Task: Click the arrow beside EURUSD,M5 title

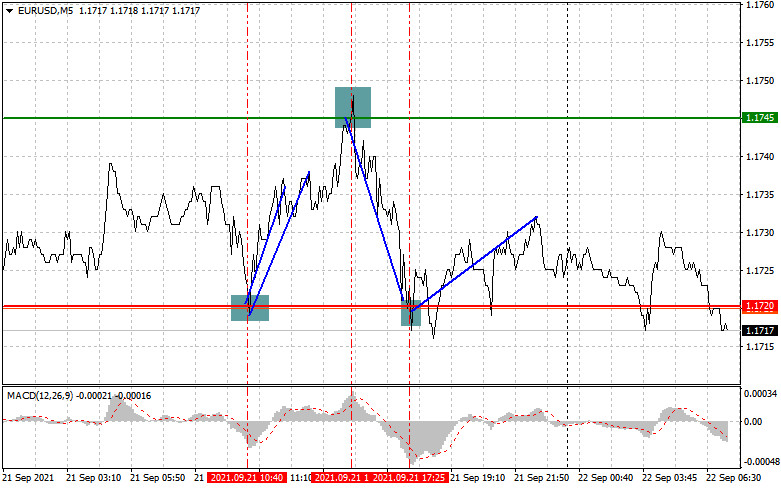Action: point(8,10)
